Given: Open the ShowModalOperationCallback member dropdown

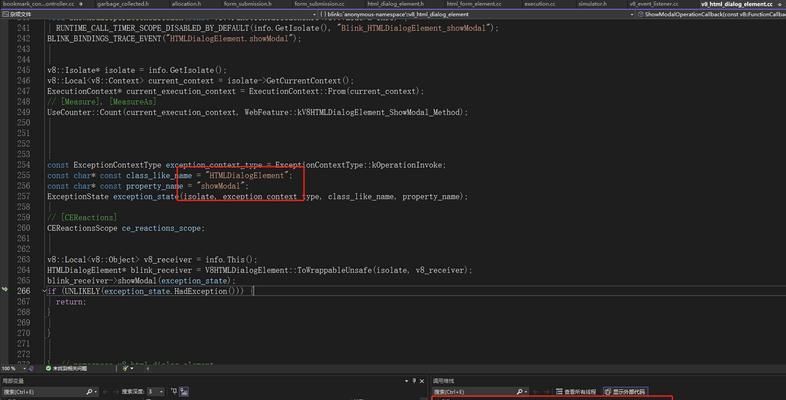Looking at the screenshot, I should (x=711, y=14).
